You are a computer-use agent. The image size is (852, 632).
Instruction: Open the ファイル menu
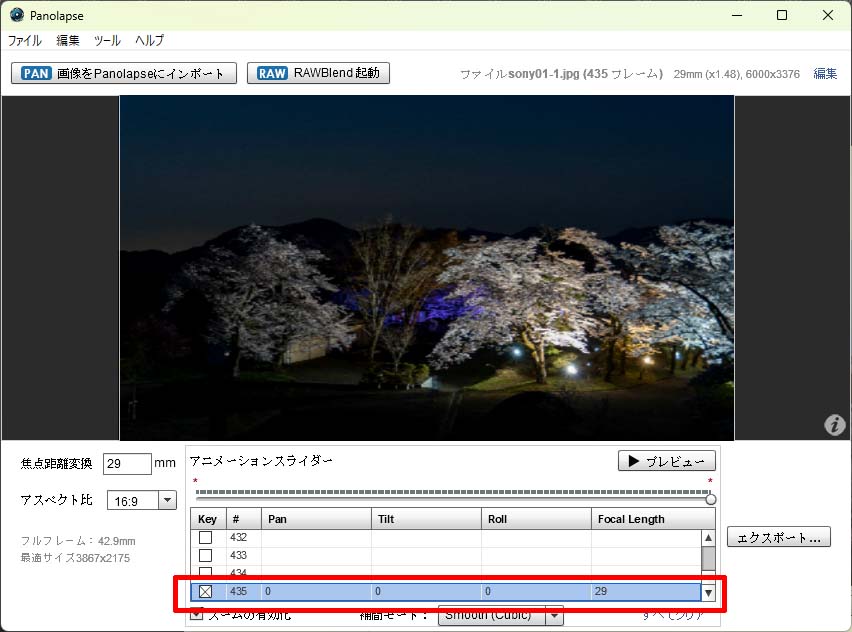pyautogui.click(x=25, y=41)
